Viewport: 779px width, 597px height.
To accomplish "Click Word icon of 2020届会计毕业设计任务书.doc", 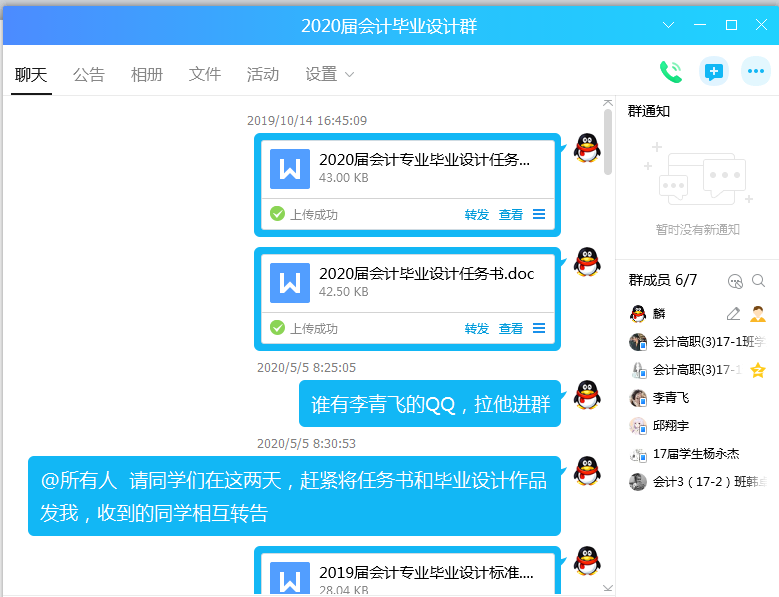I will pos(290,283).
